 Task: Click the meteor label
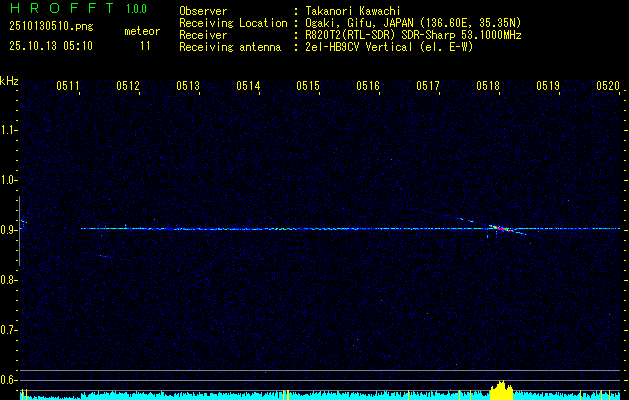142,31
